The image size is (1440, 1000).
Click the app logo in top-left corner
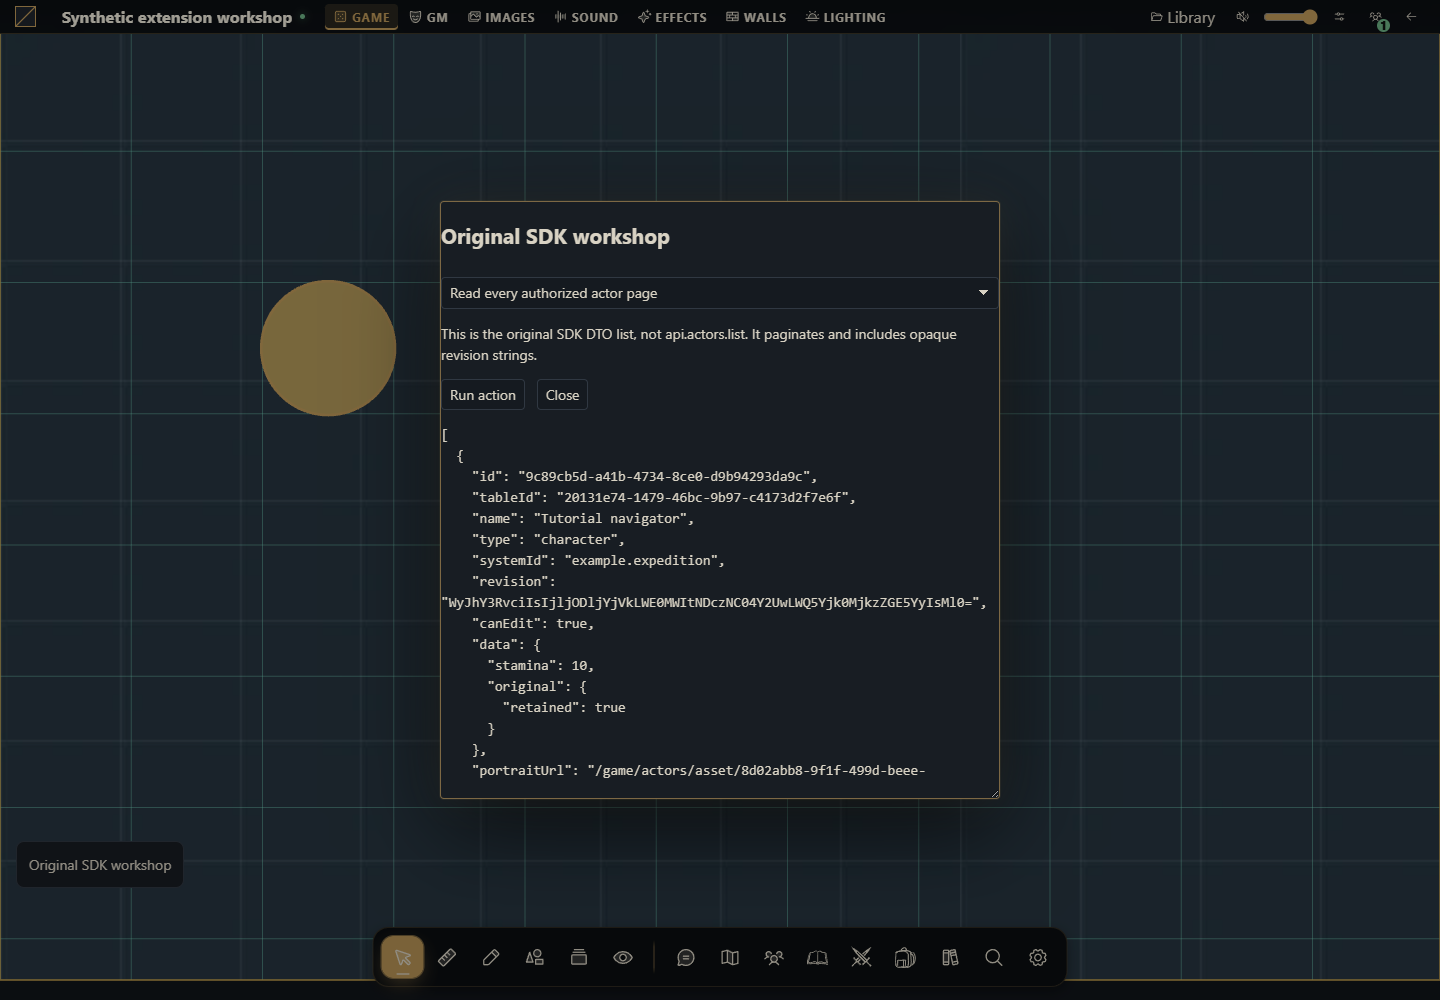[25, 17]
